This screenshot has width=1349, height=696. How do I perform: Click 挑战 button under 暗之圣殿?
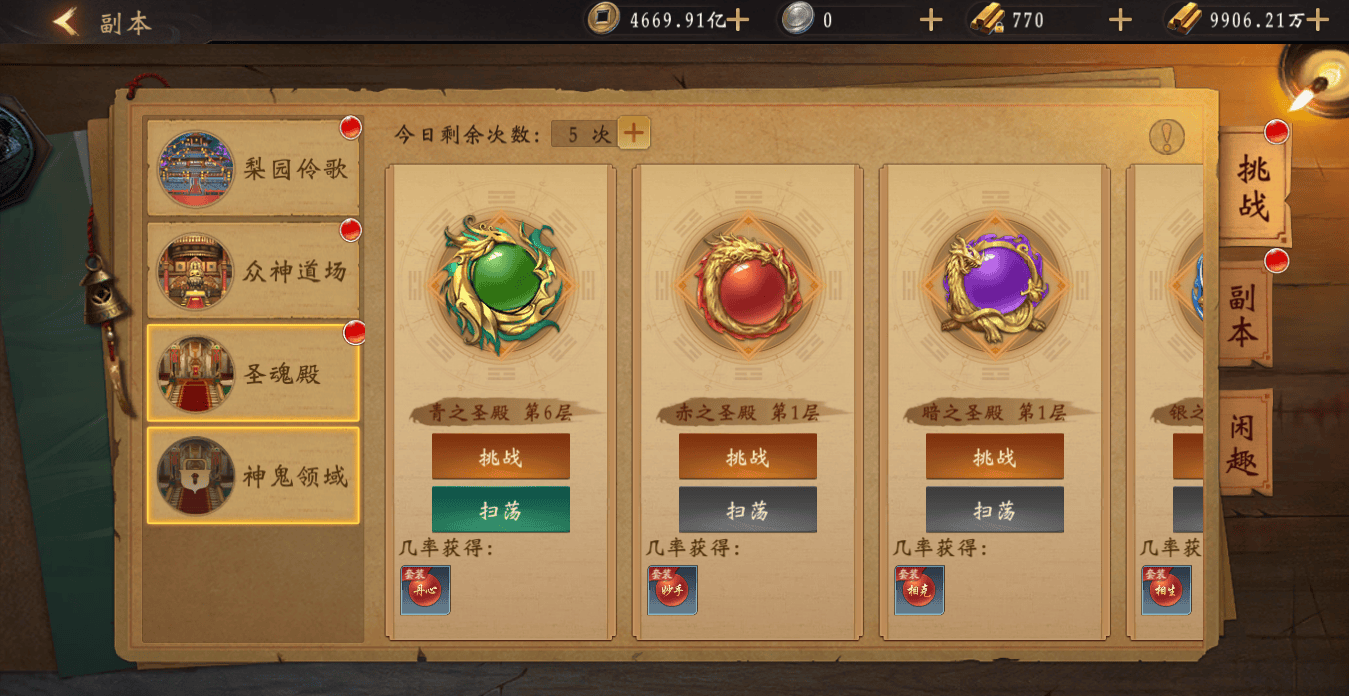click(x=995, y=457)
